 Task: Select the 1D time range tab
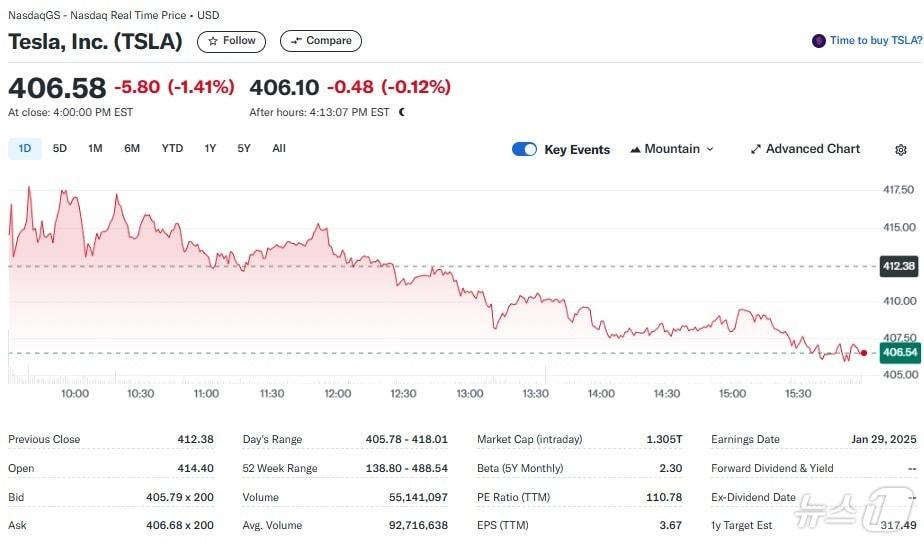25,149
